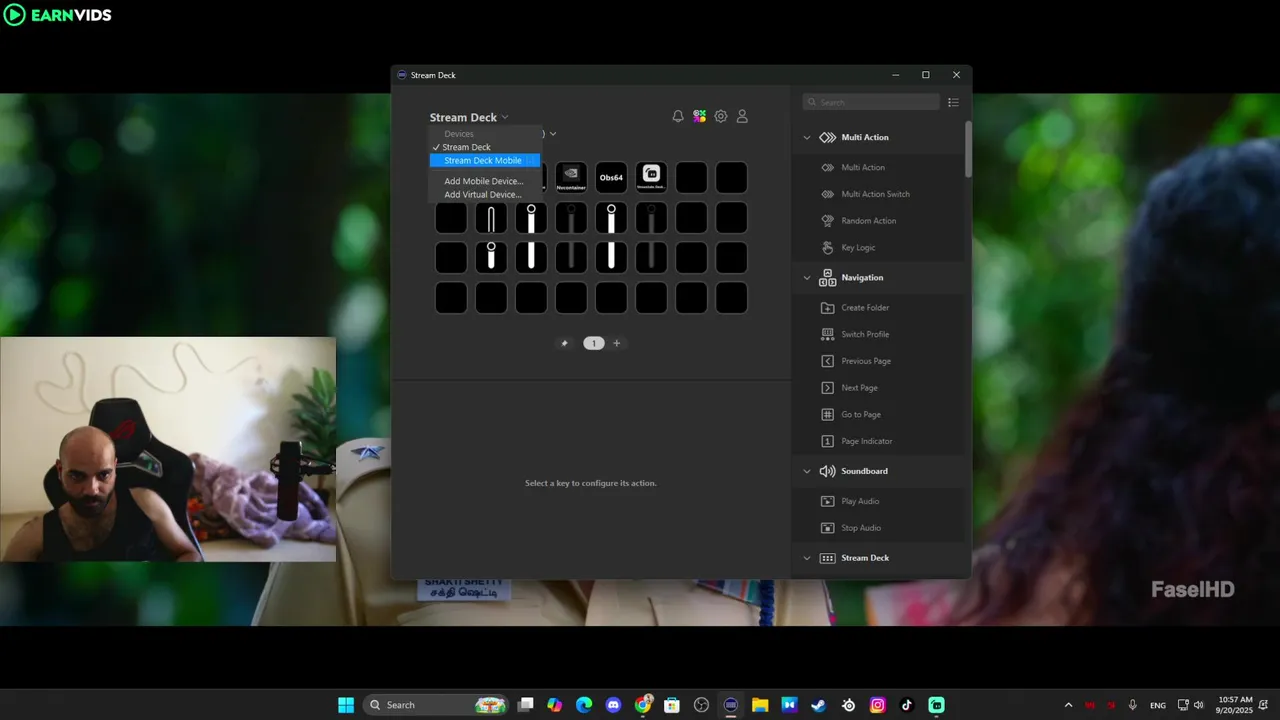Screen dimensions: 1280x720
Task: Click the Windows Start button
Action: [x=346, y=705]
